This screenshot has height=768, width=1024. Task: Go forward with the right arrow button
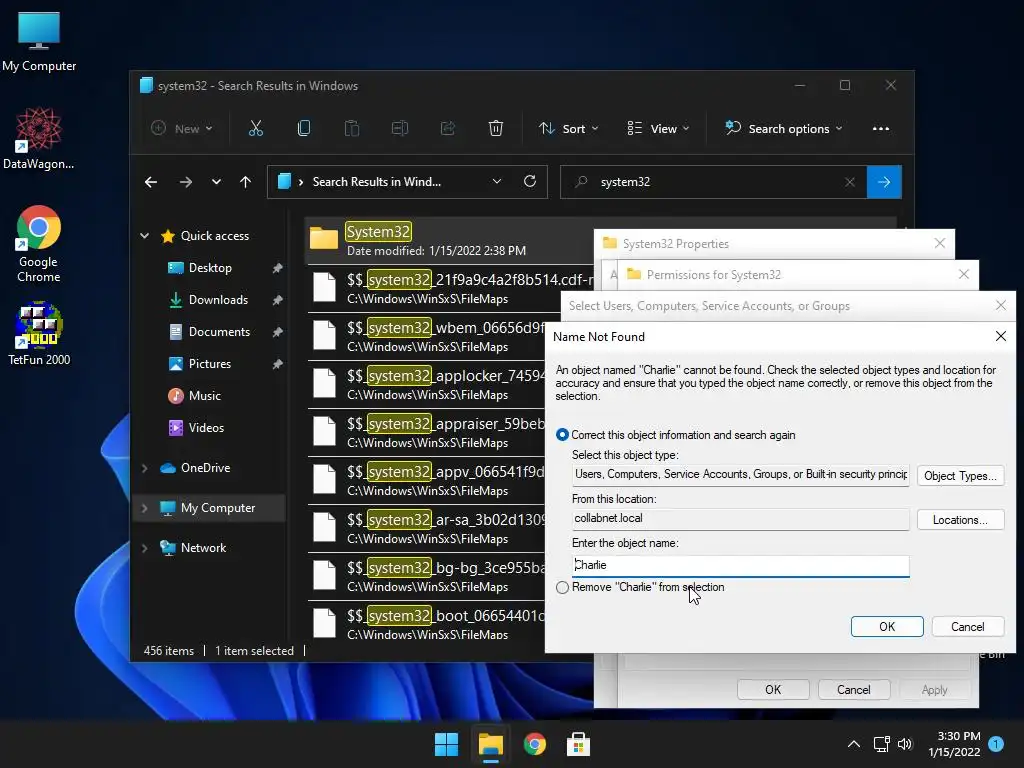click(x=186, y=182)
